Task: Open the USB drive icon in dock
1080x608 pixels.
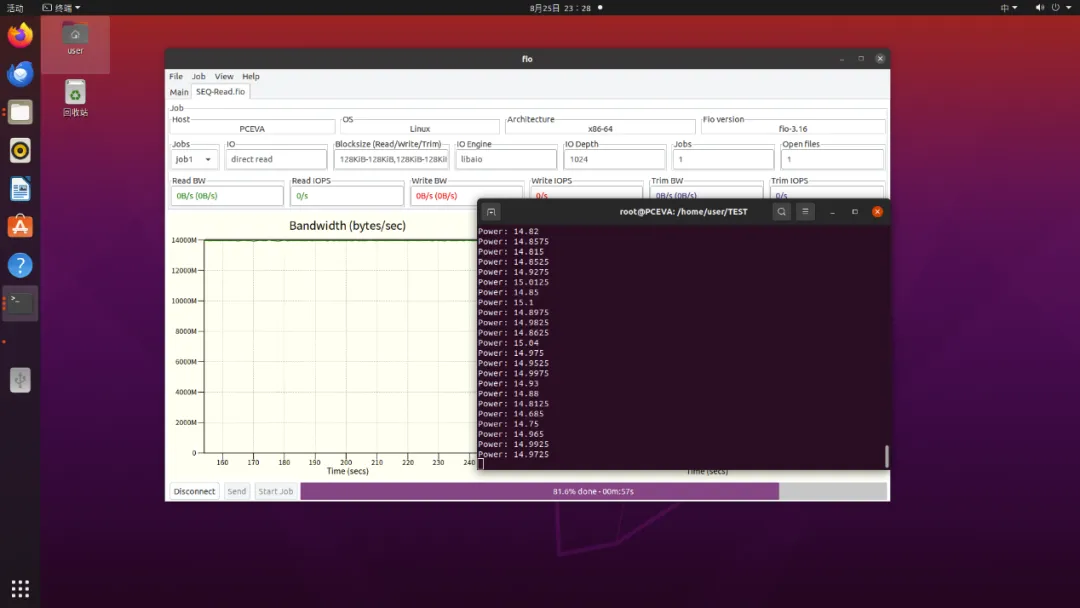Action: tap(20, 379)
